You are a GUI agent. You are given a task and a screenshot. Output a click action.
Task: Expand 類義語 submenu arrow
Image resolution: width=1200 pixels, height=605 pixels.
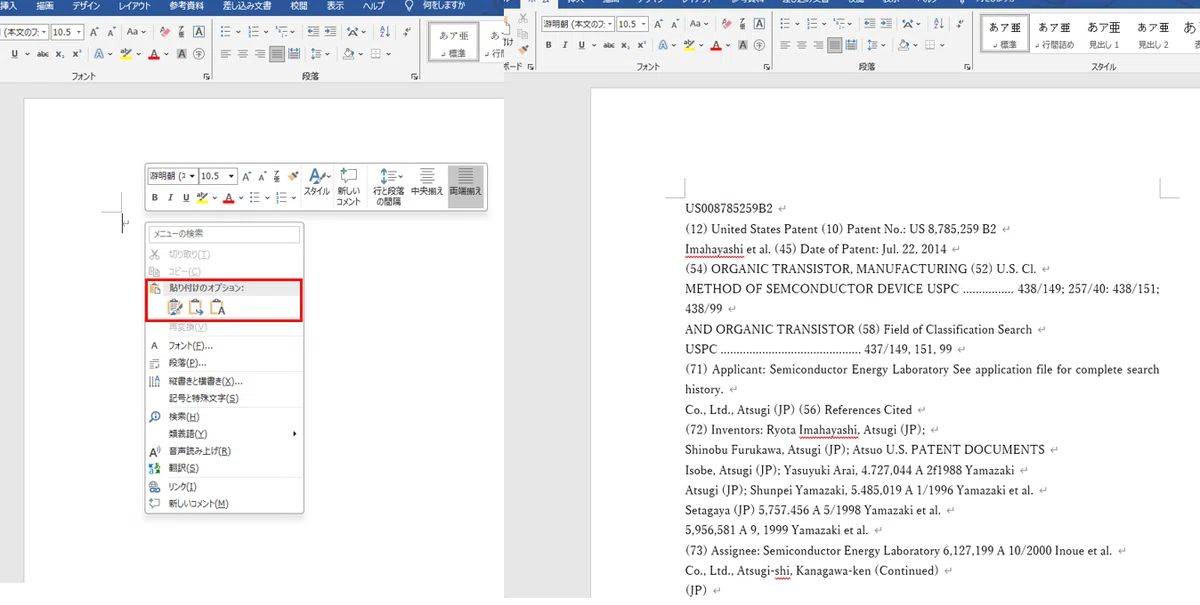click(x=294, y=434)
